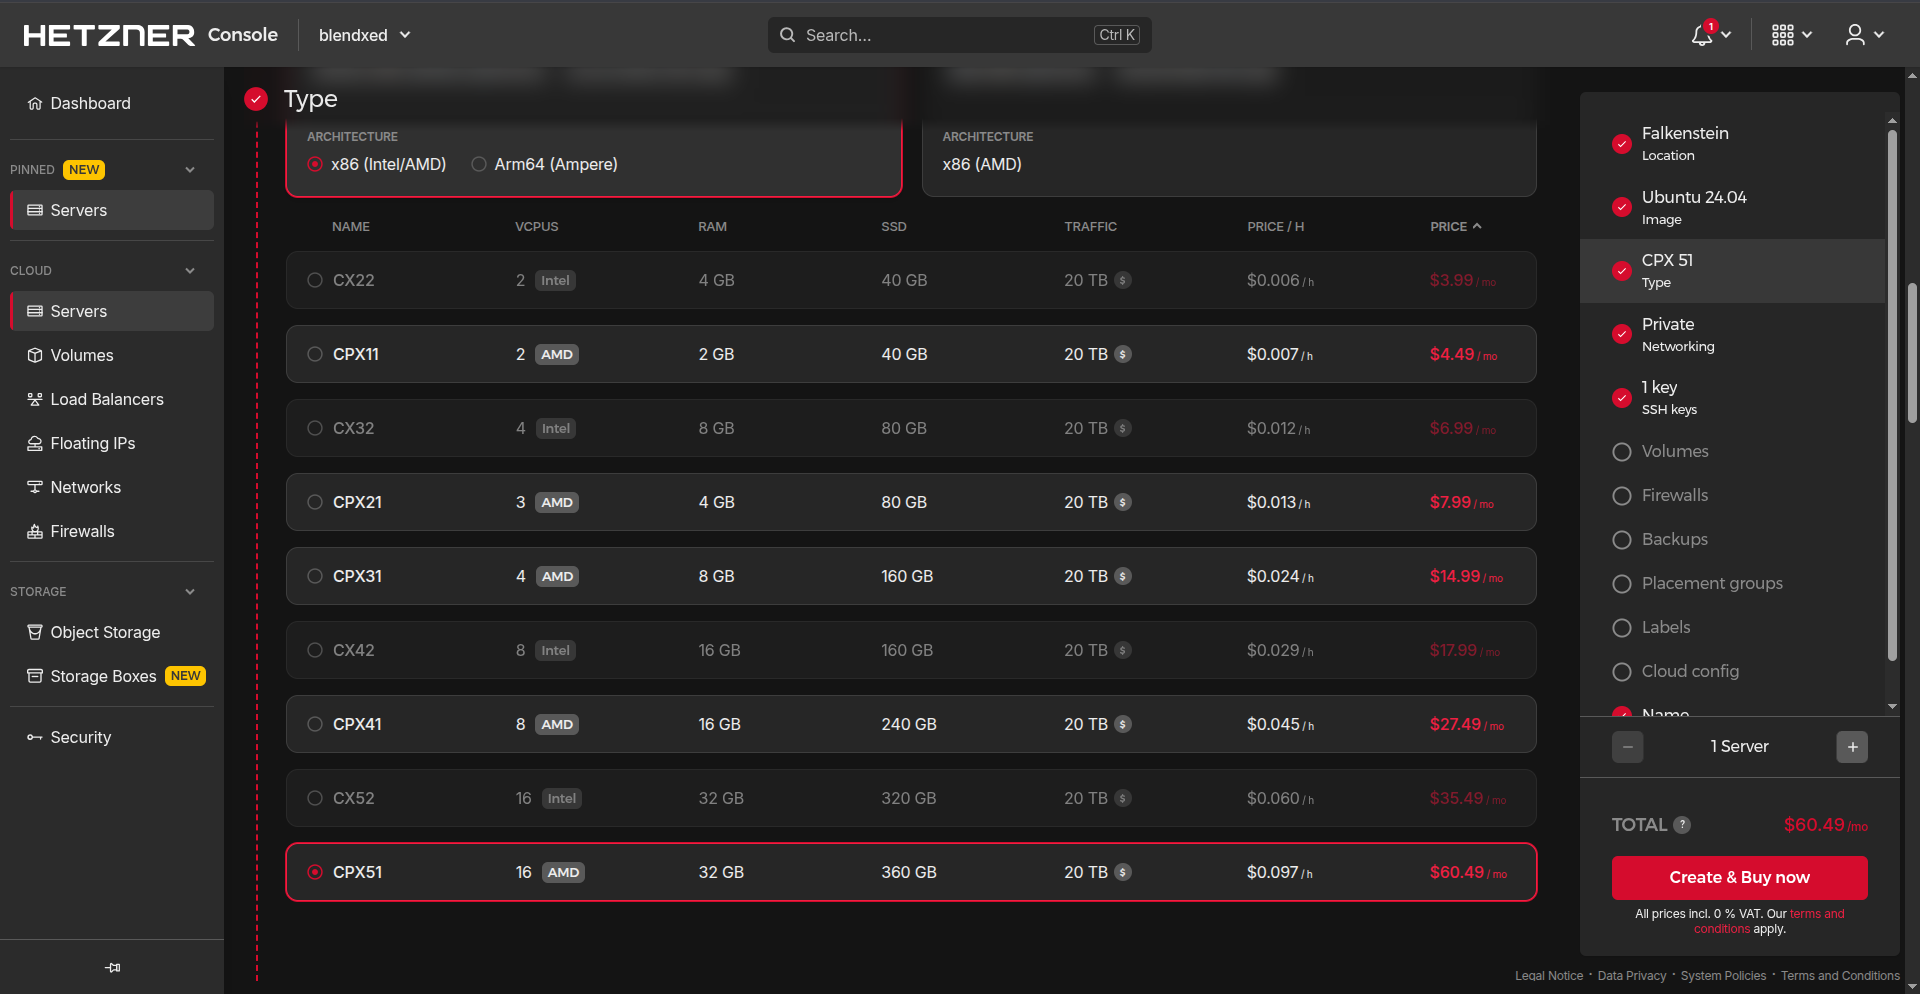1920x994 pixels.
Task: Go to Object Storage in sidebar
Action: tap(105, 632)
